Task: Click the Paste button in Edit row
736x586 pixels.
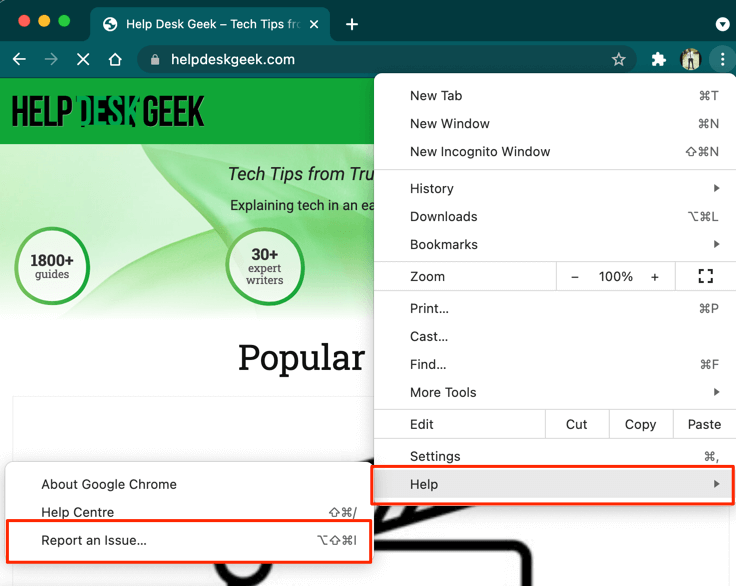Action: [704, 424]
